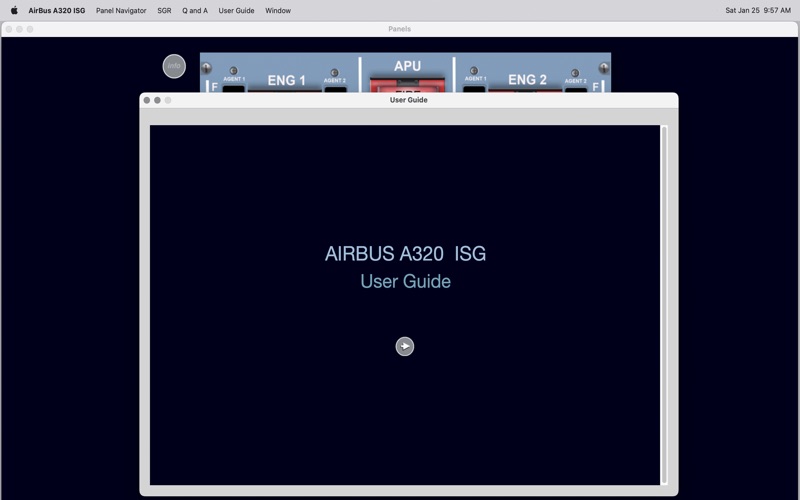Click the User Guide title text

pyautogui.click(x=408, y=100)
